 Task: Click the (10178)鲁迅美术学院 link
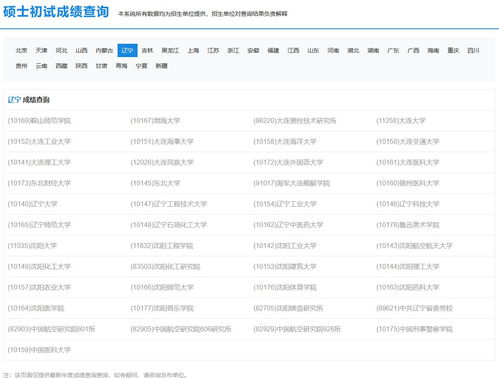pos(408,225)
